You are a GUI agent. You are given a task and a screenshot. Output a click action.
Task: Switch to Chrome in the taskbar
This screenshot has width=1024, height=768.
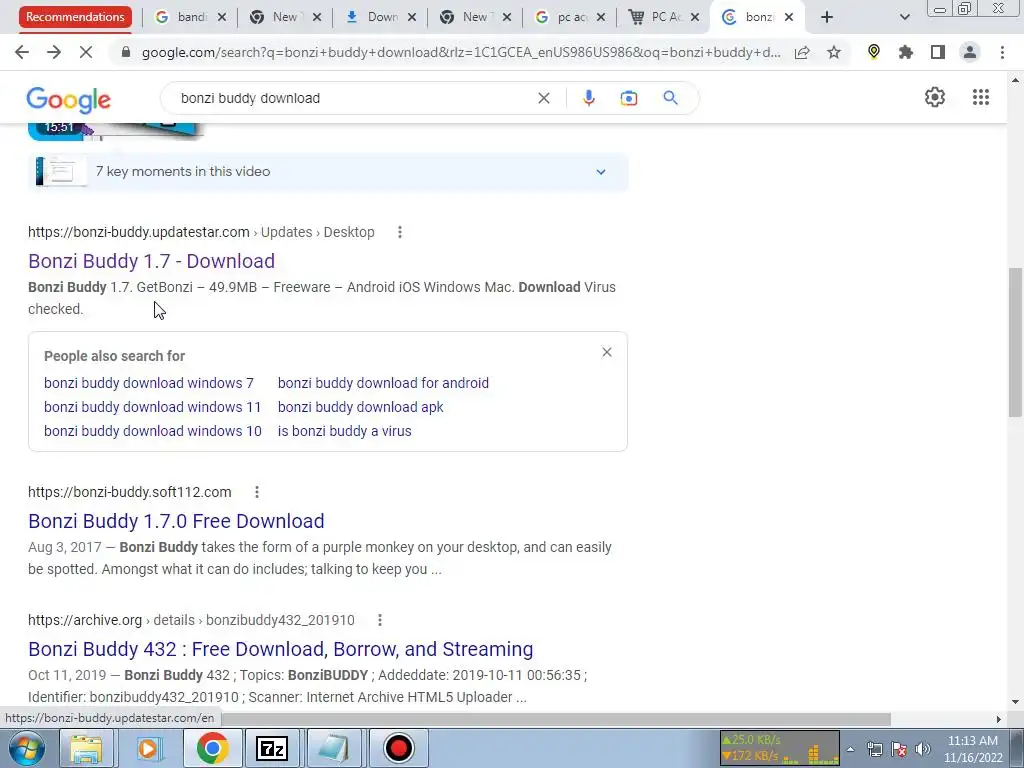[x=212, y=748]
